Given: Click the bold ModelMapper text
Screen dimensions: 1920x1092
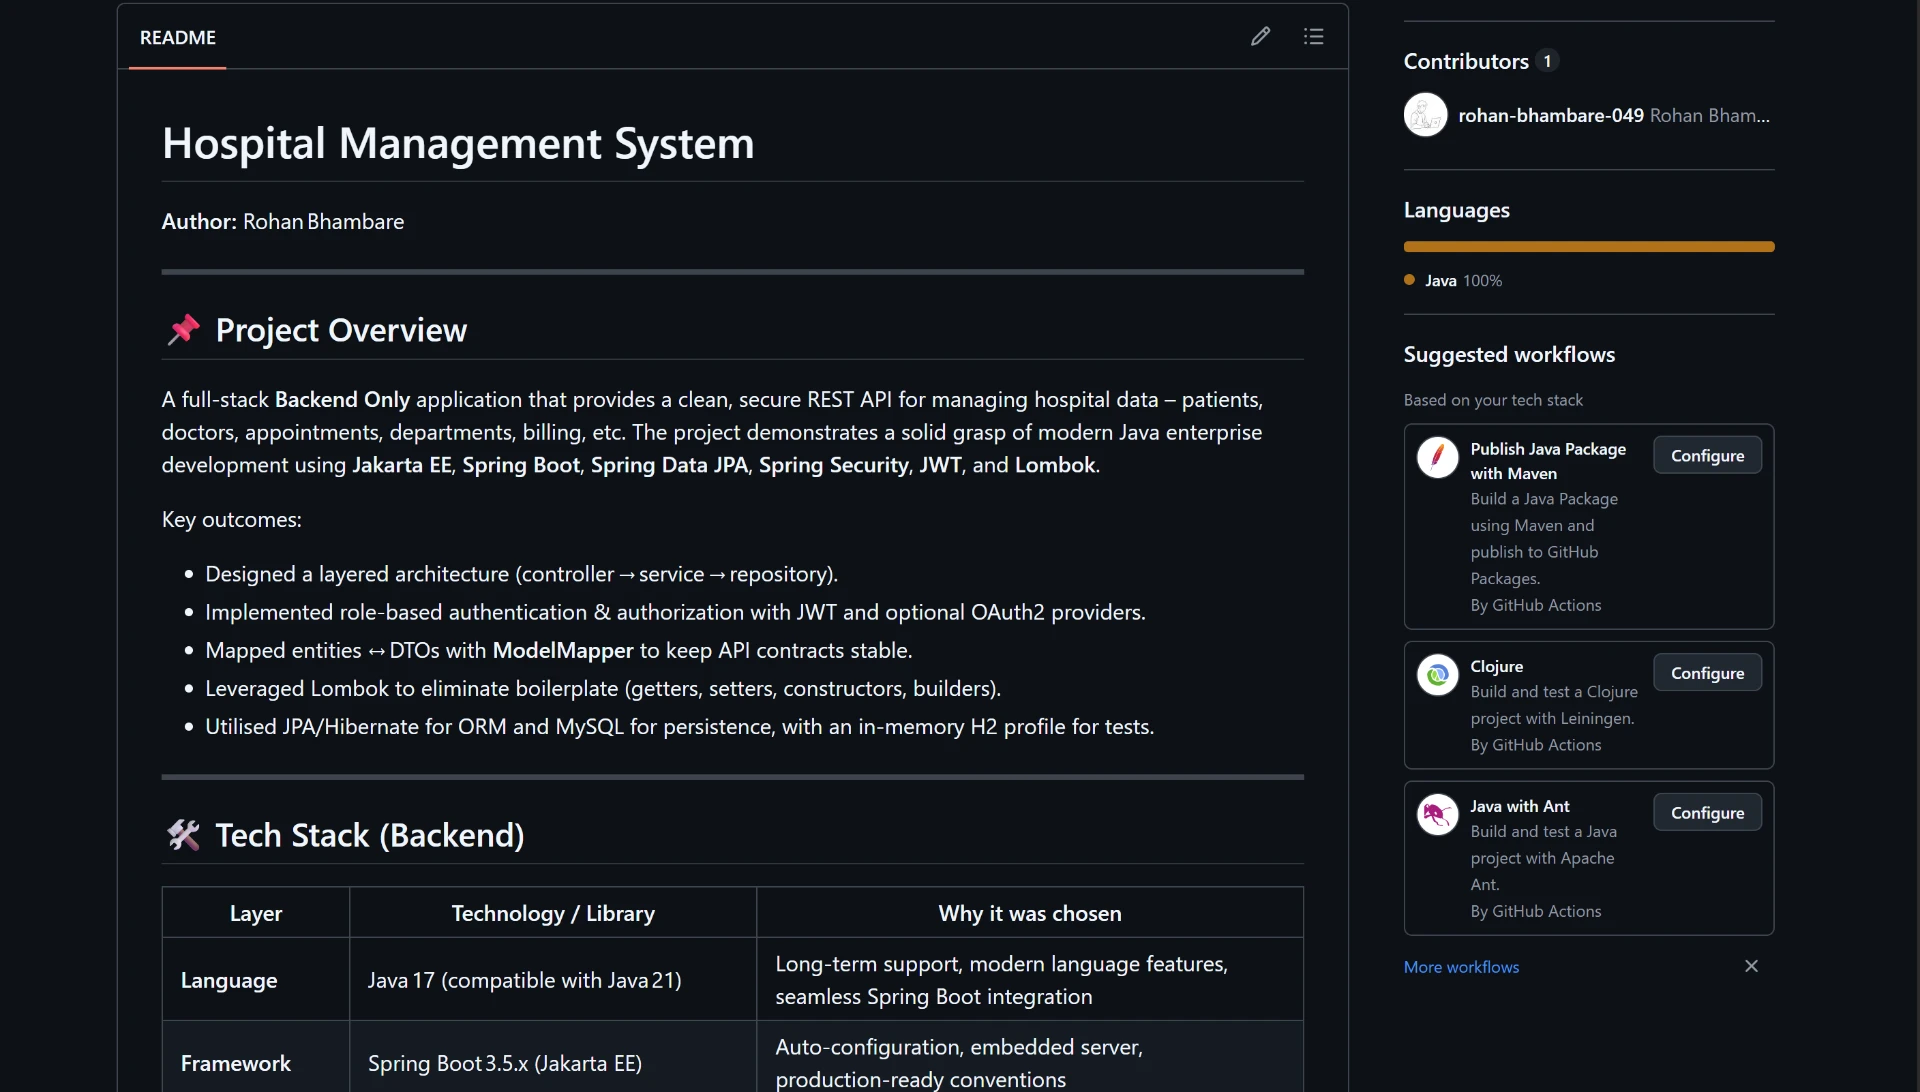Looking at the screenshot, I should point(563,650).
